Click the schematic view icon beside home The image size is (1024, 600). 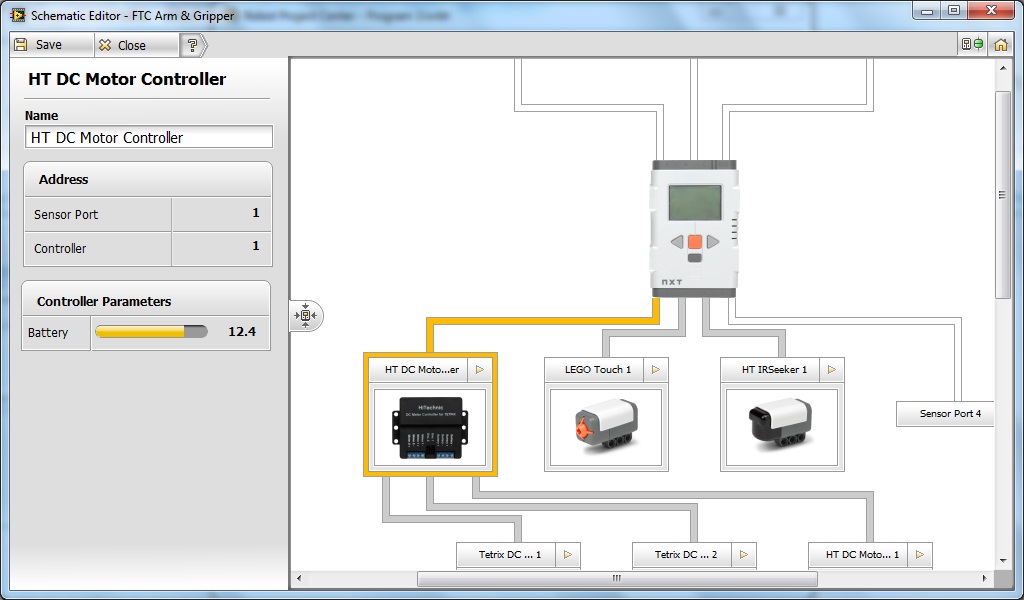[x=971, y=45]
